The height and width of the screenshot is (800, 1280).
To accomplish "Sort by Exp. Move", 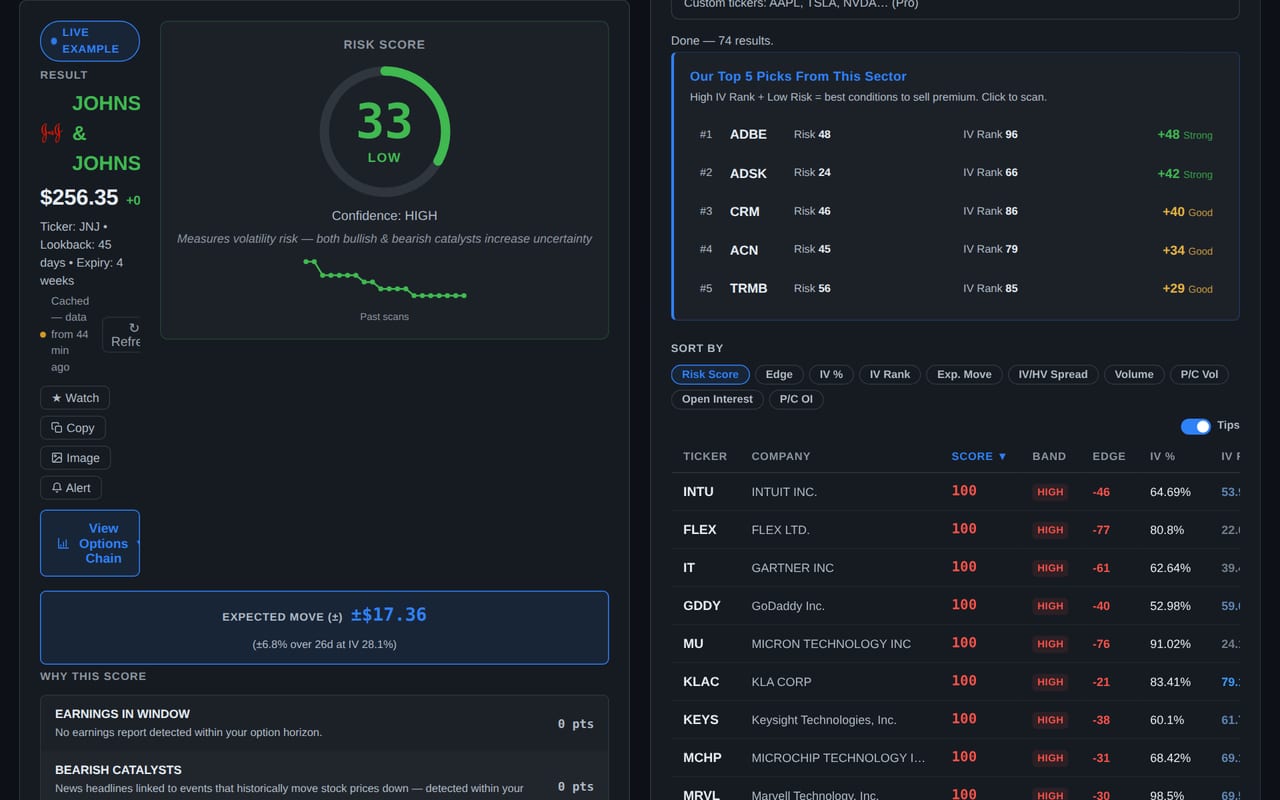I will click(964, 374).
